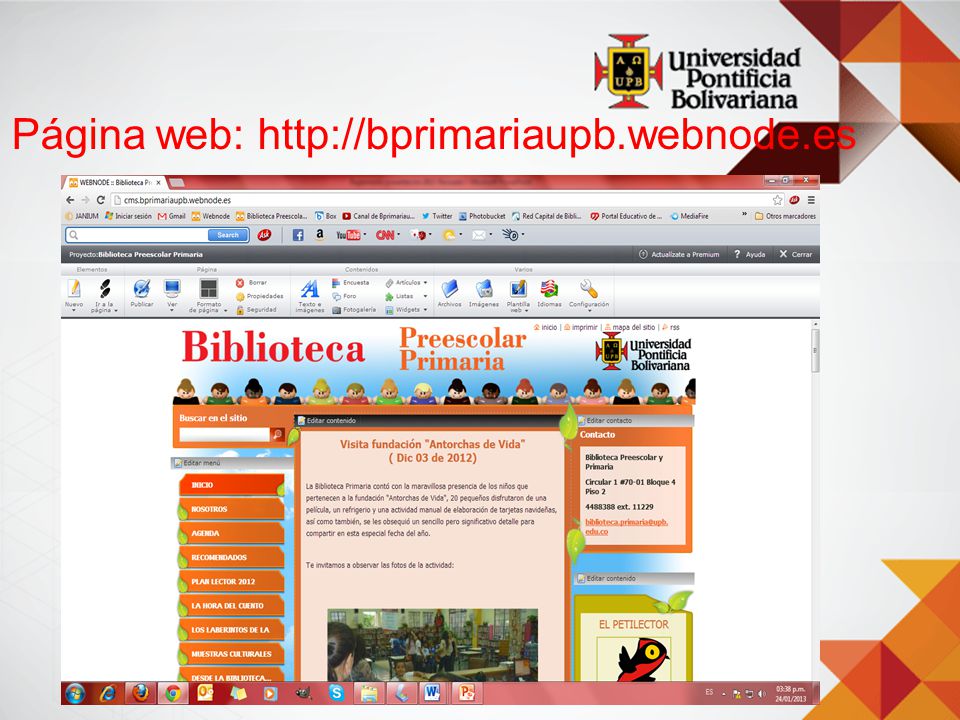Open the activity photo thumbnail

(432, 645)
